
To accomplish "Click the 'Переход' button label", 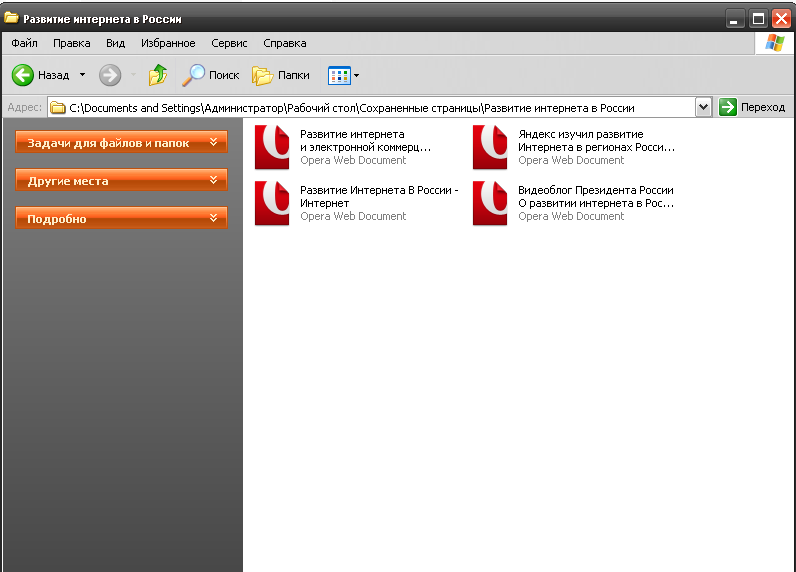I will [x=762, y=107].
